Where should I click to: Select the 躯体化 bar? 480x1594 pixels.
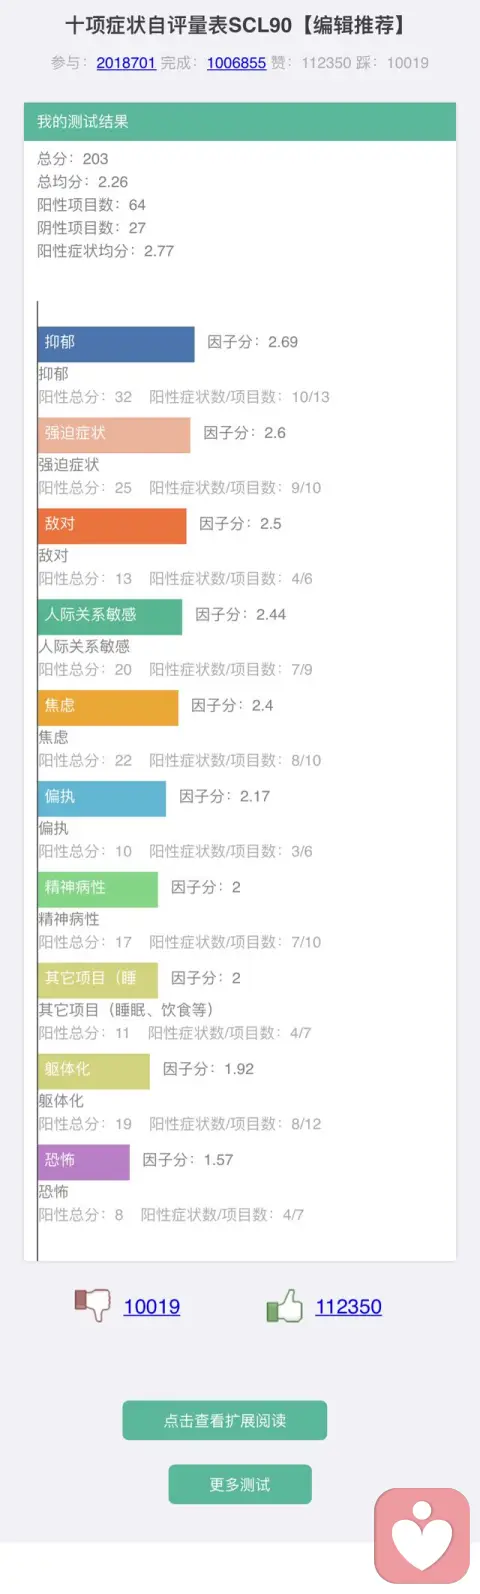coord(94,1072)
